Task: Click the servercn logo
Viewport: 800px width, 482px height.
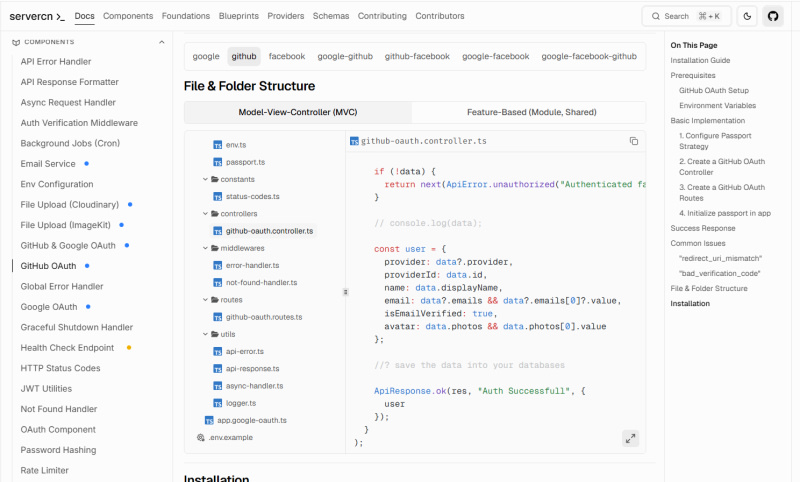Action: pos(37,16)
